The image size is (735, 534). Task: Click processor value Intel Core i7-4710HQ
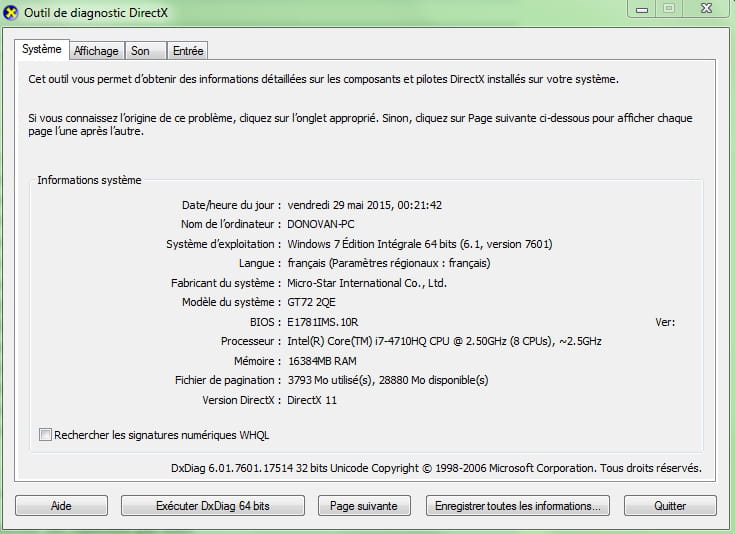(x=444, y=341)
